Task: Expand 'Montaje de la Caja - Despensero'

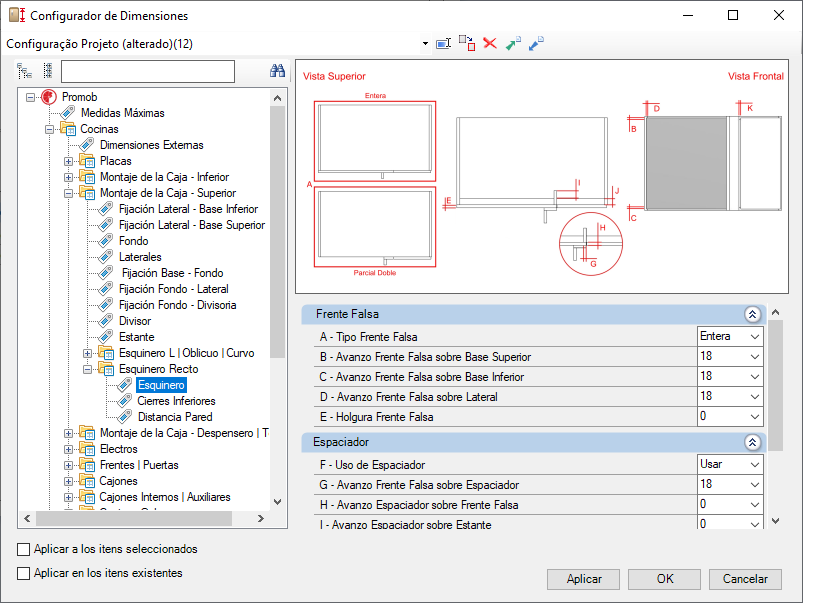Action: (68, 433)
